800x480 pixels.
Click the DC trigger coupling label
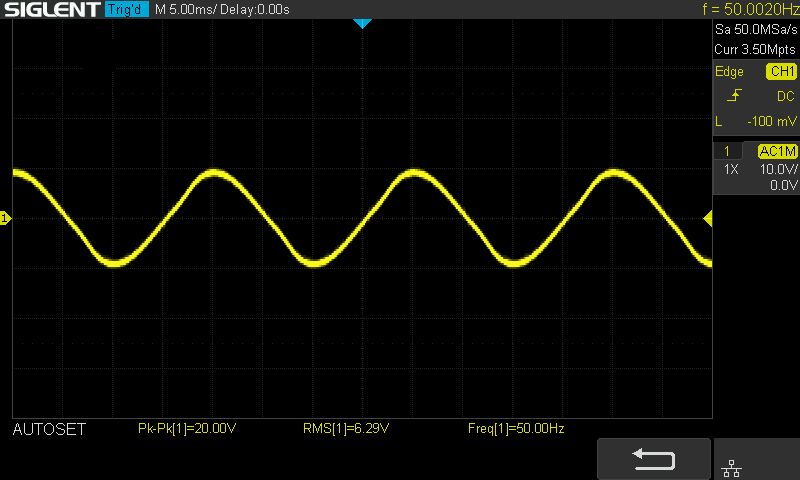click(x=786, y=96)
